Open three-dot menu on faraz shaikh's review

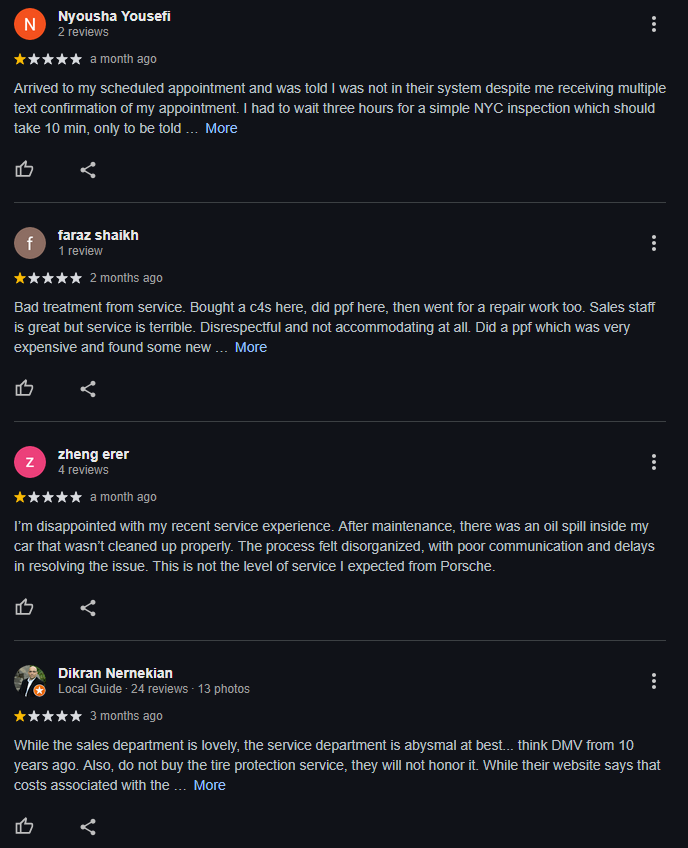click(x=653, y=243)
